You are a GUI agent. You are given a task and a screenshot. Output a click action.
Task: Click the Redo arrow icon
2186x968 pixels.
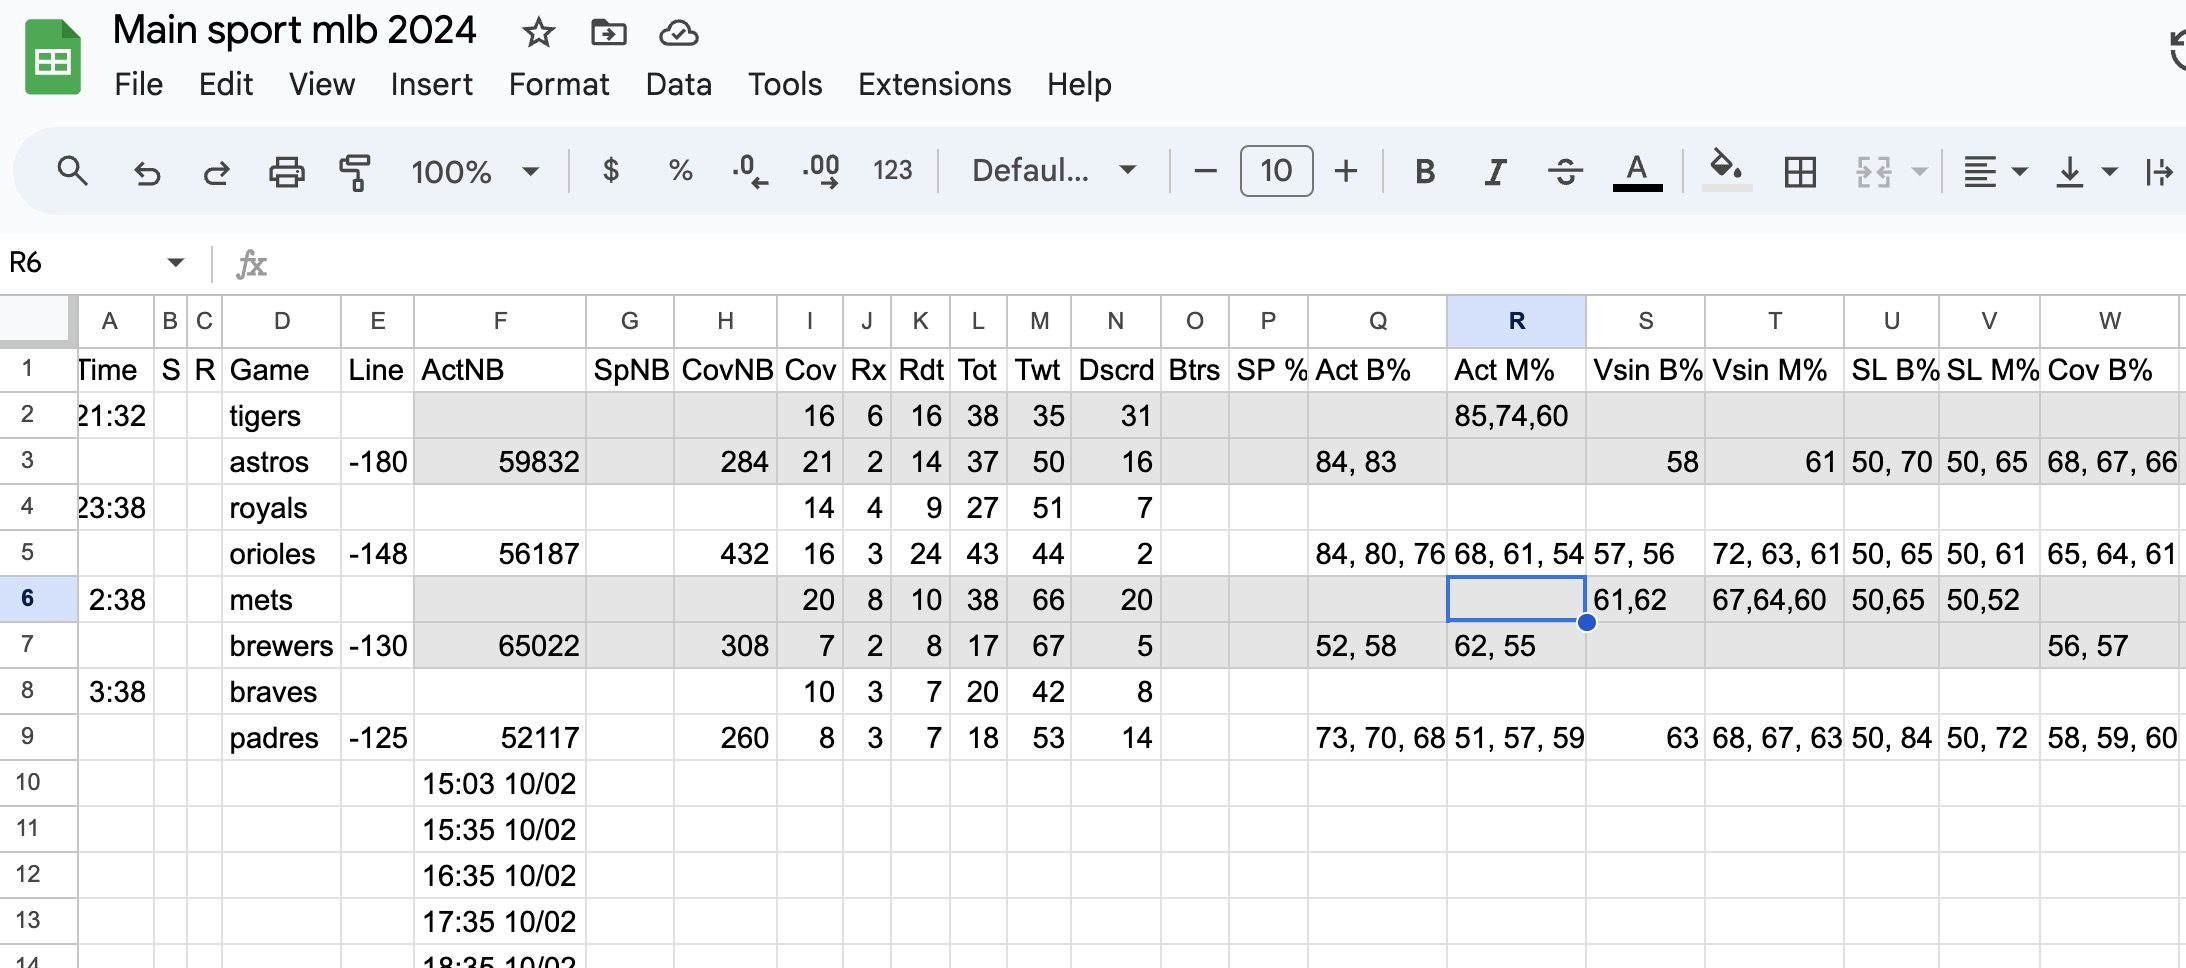pyautogui.click(x=216, y=172)
